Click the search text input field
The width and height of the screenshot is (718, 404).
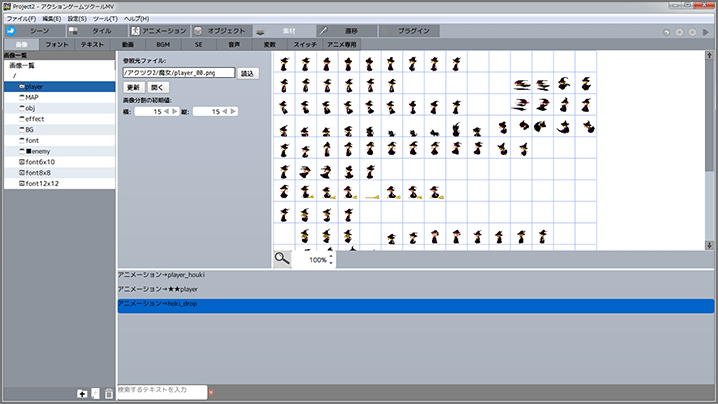(x=161, y=392)
